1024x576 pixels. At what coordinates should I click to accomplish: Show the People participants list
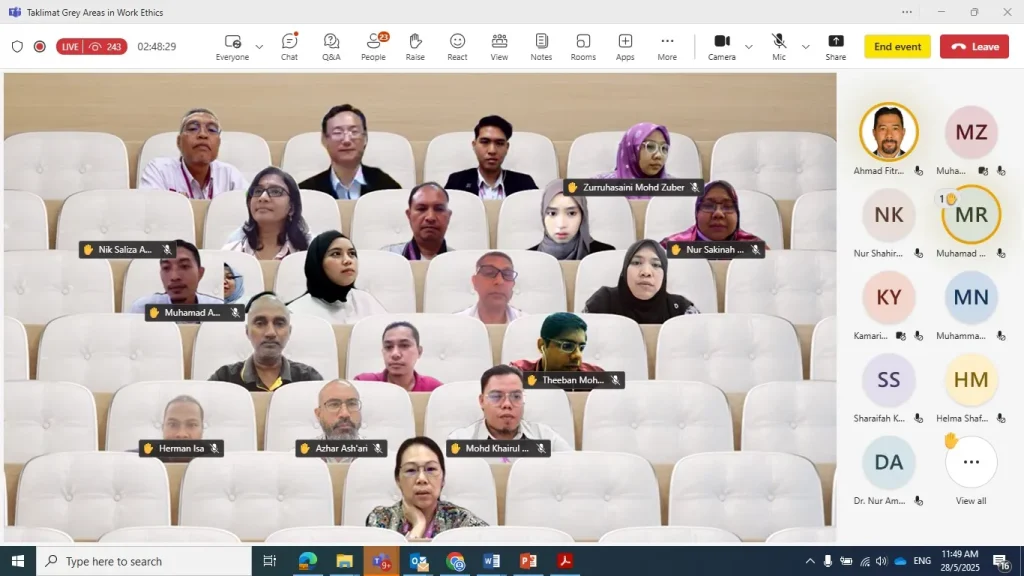tap(373, 46)
